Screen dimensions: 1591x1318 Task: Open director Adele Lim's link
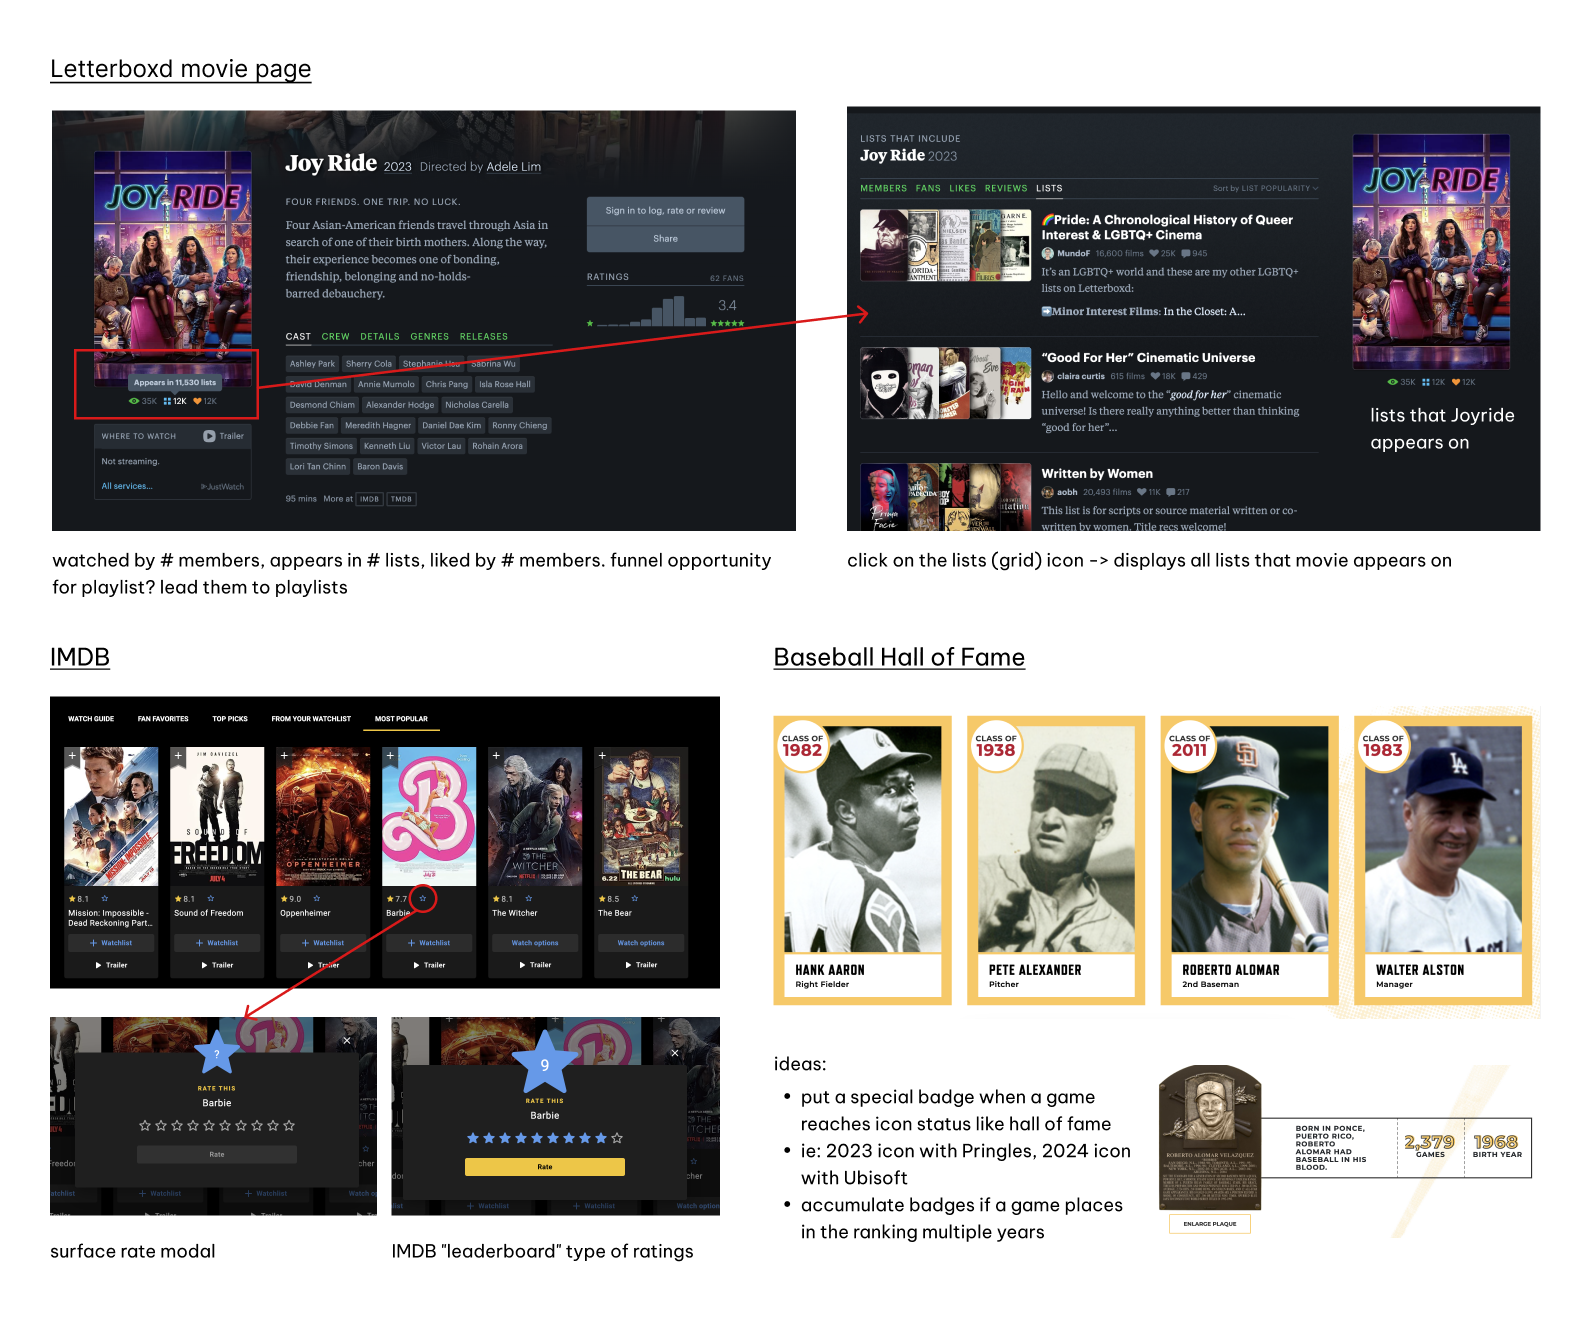click(514, 167)
